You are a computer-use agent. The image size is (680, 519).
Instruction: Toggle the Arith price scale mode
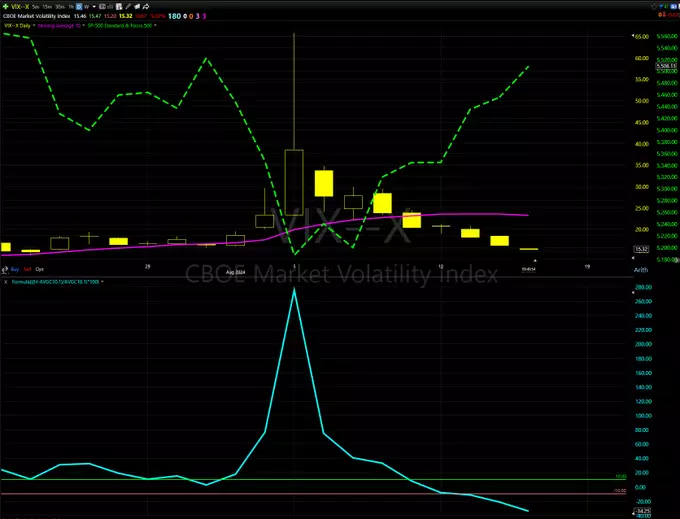click(x=641, y=270)
